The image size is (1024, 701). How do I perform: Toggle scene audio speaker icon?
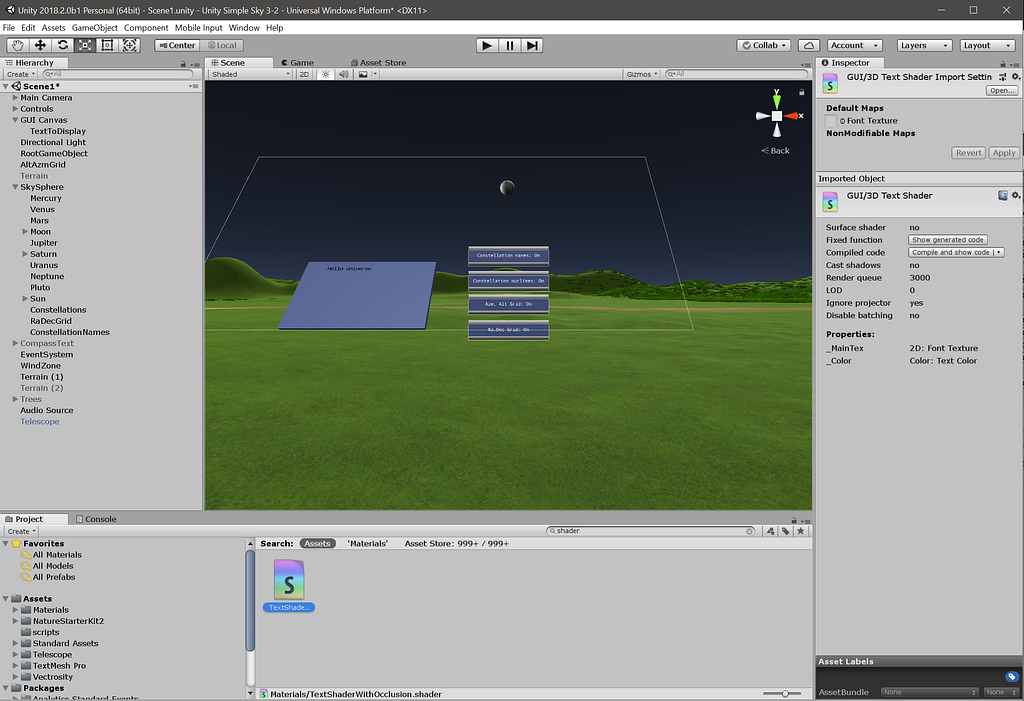point(344,74)
